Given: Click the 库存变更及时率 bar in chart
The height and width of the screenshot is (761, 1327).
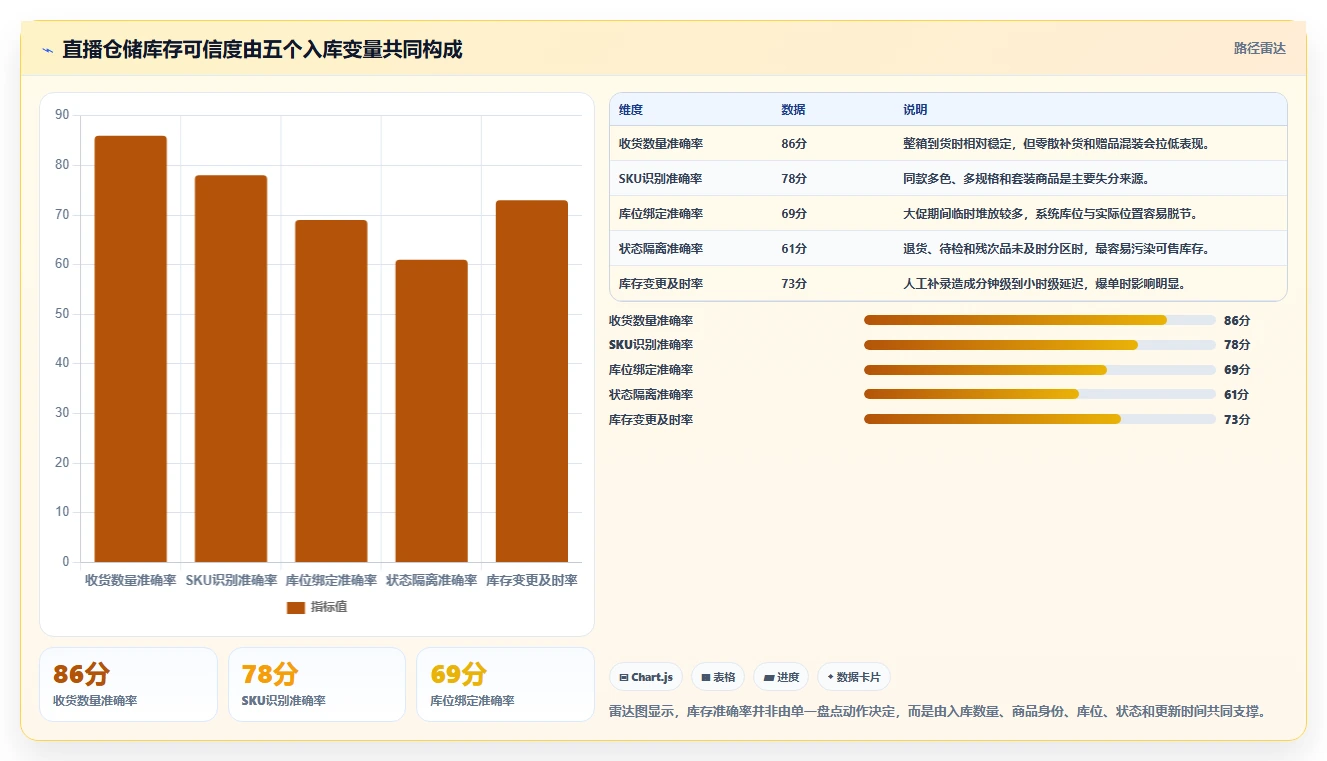Looking at the screenshot, I should [x=532, y=381].
